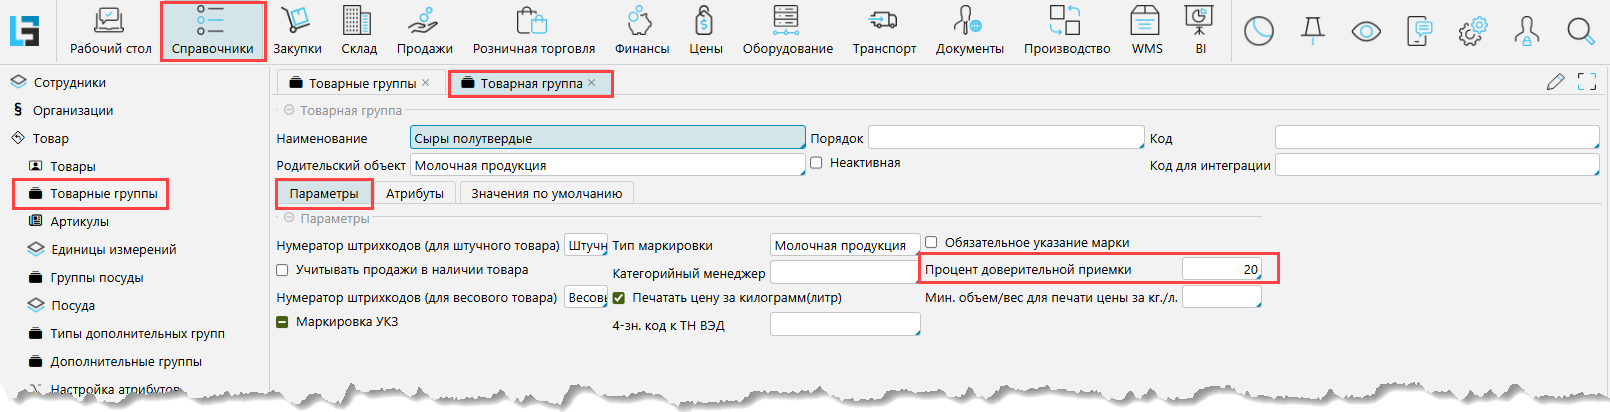Switch to Значения по умолчанию tab

coord(546,193)
